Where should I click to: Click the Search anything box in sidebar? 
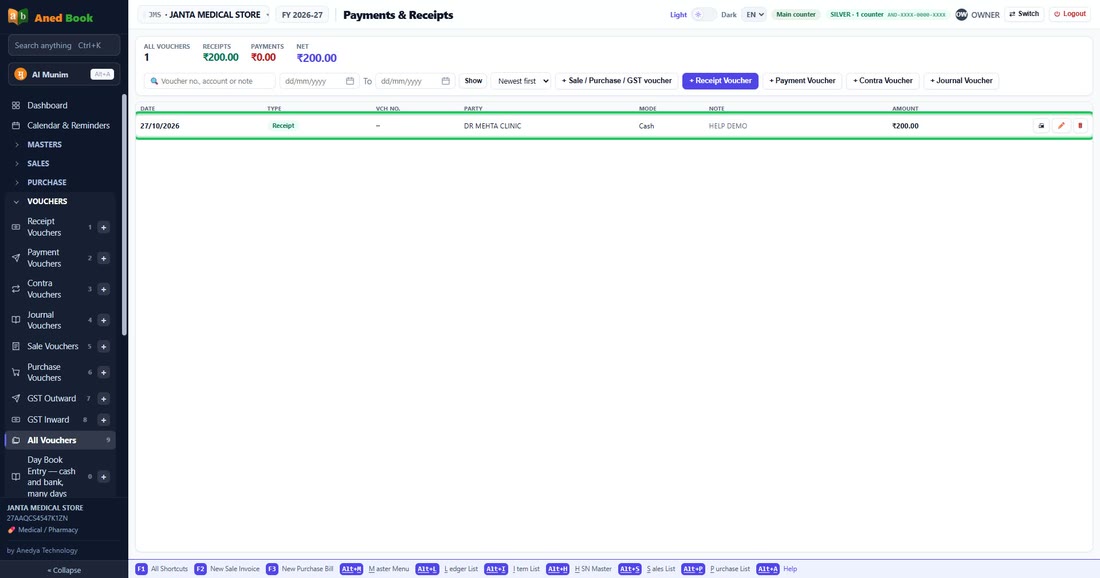click(64, 46)
